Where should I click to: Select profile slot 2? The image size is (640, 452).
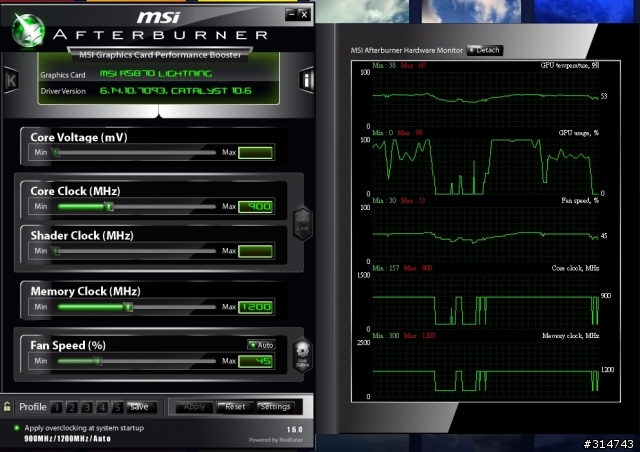[x=72, y=407]
